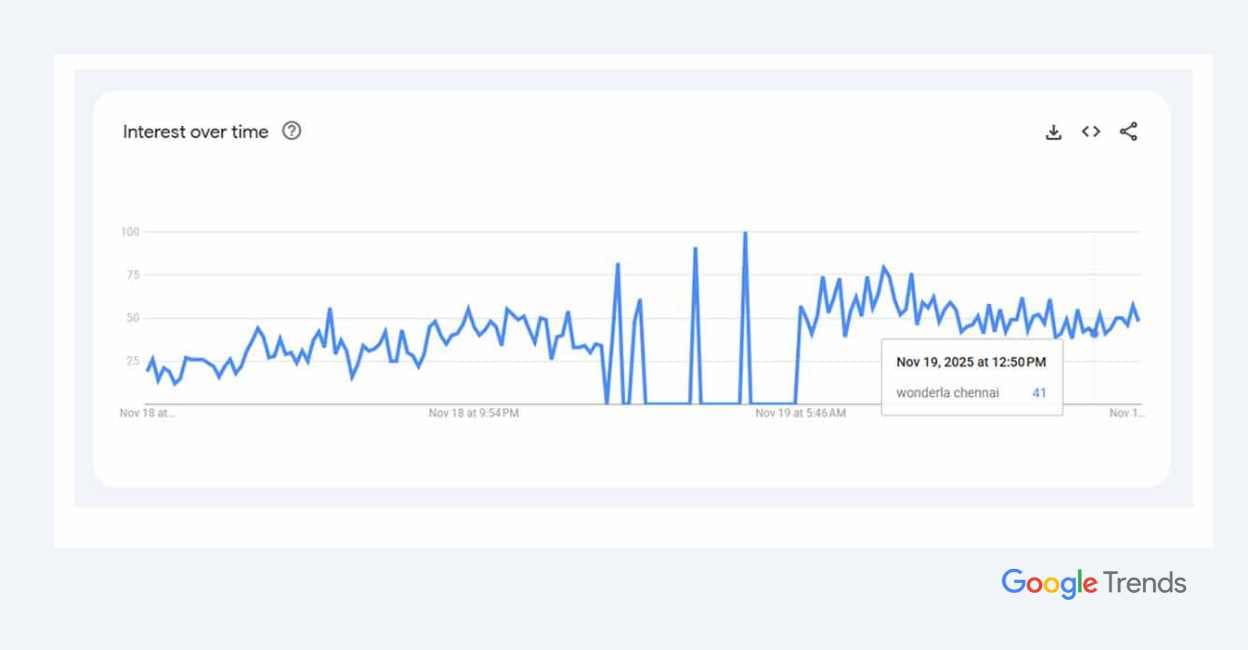Select the highest peak at 100
This screenshot has height=650, width=1248.
pos(744,233)
